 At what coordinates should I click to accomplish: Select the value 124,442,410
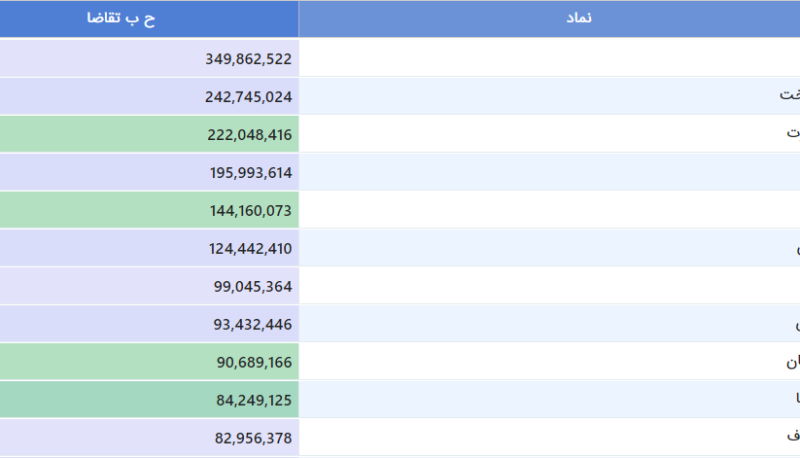click(x=251, y=248)
